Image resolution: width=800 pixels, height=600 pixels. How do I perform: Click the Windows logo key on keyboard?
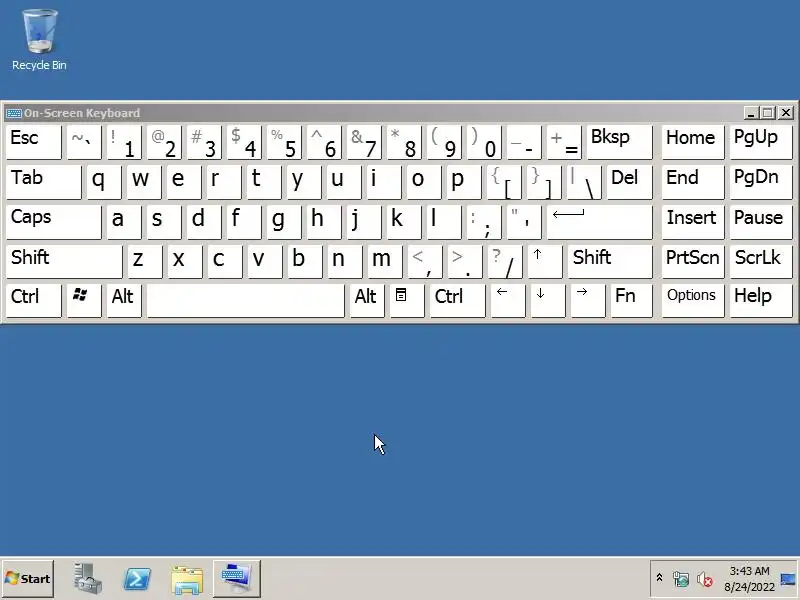coord(84,301)
